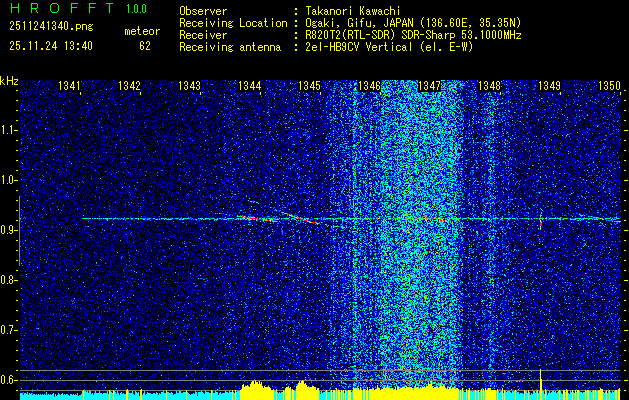629x400 pixels.
Task: Click the date stamp 25.11.24 13:40
Action: (x=51, y=46)
